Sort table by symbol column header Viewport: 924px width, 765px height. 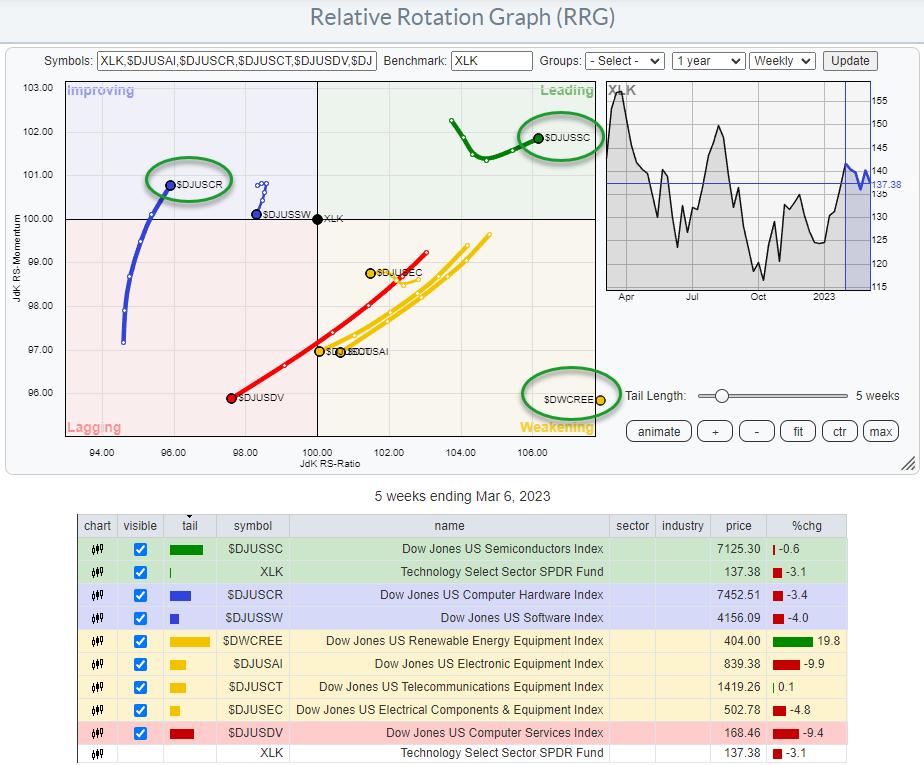[x=252, y=526]
